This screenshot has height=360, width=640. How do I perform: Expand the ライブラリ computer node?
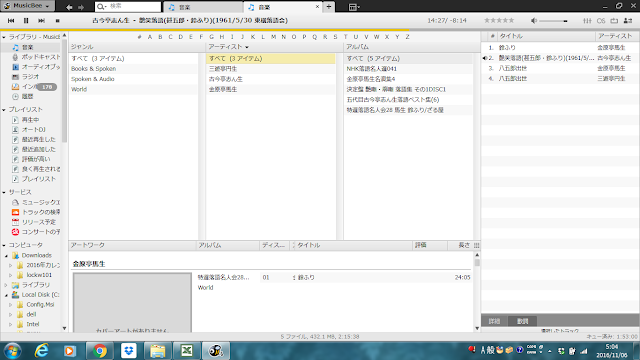(7, 285)
